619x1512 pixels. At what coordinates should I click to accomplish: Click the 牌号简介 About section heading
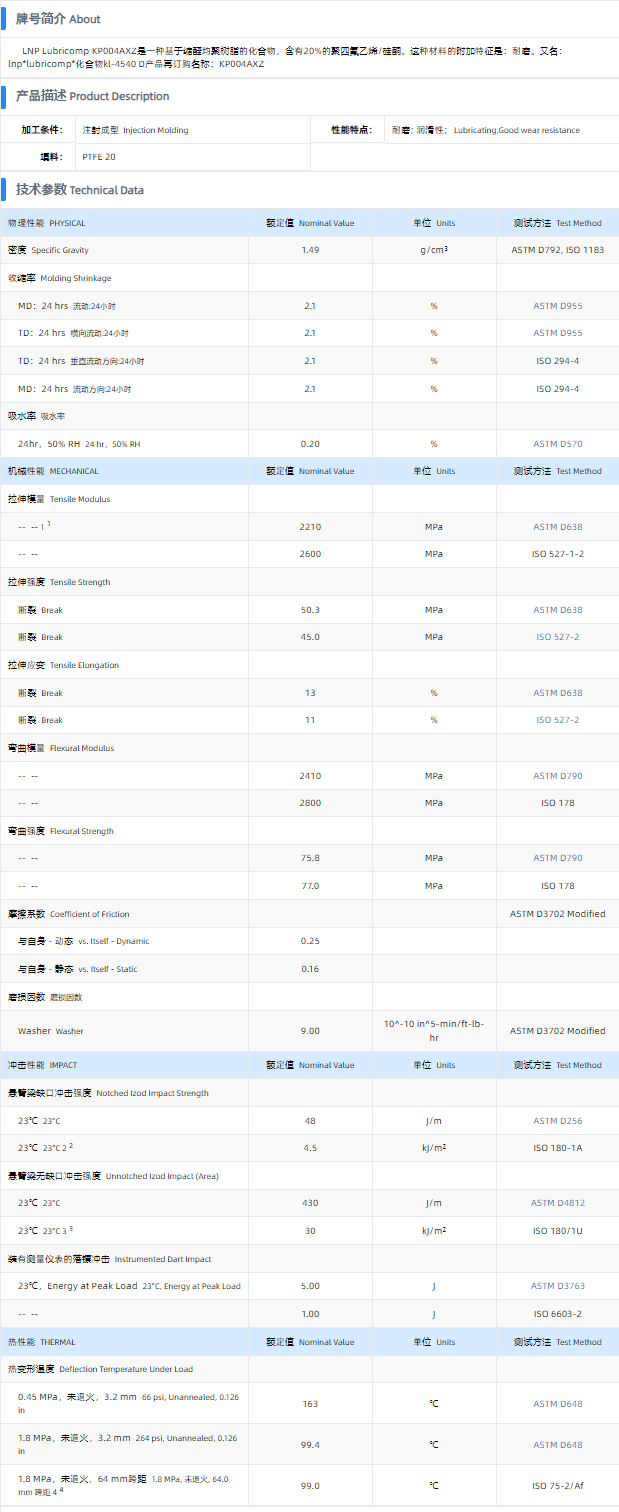tap(58, 19)
